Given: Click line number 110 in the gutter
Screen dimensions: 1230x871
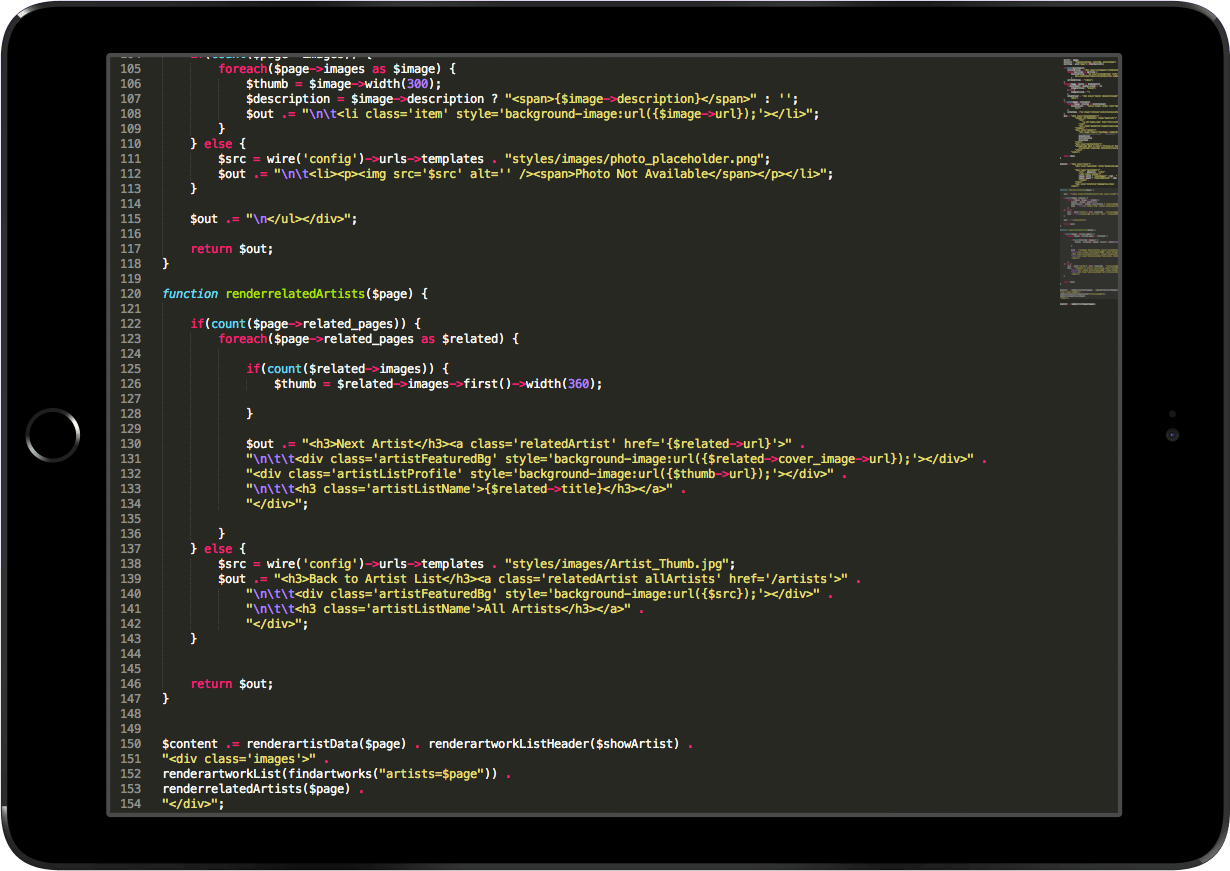Looking at the screenshot, I should point(130,144).
